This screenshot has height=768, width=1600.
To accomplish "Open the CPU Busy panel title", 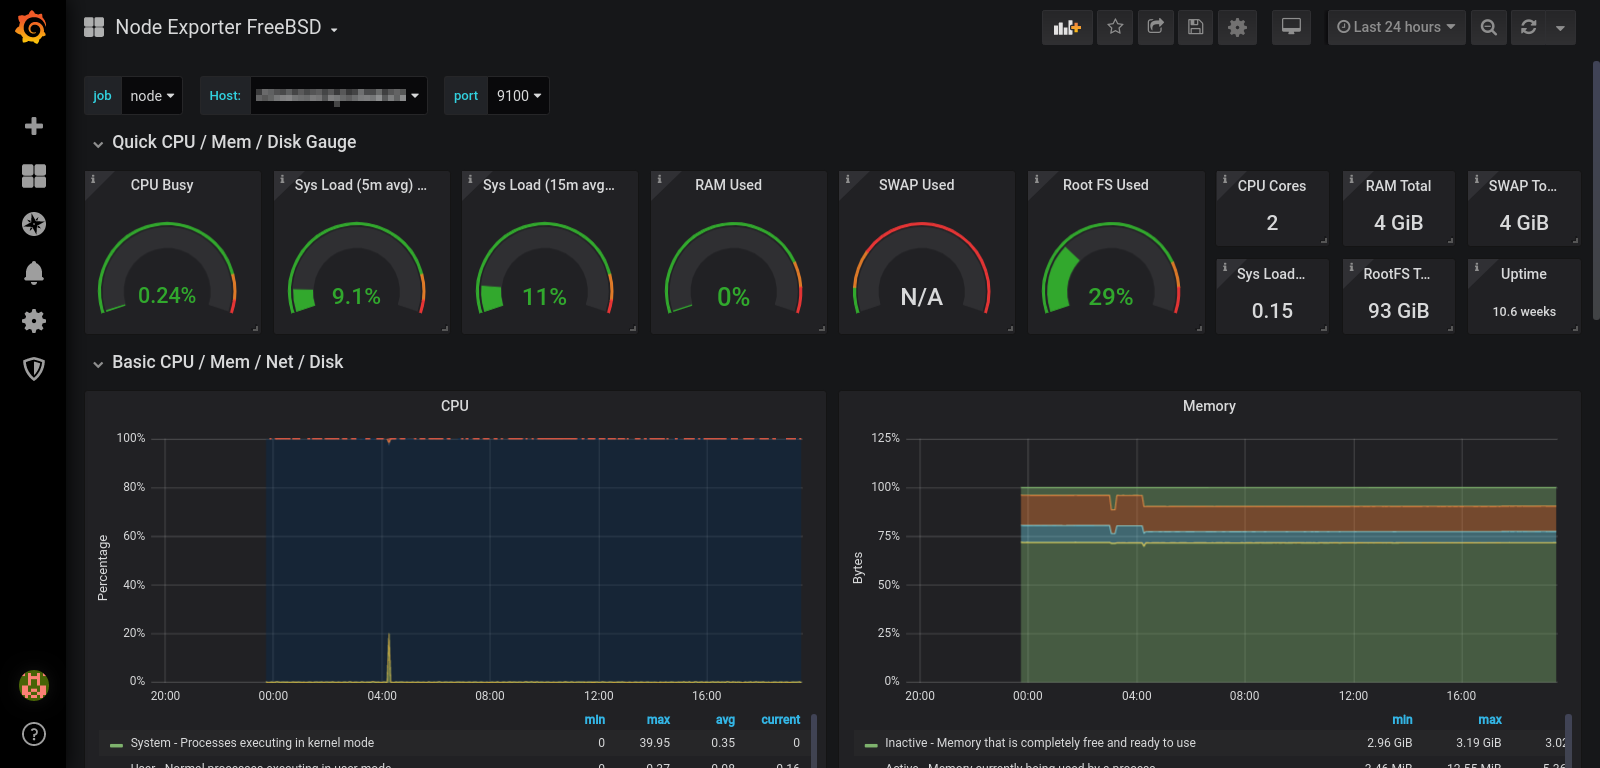I will 162,185.
